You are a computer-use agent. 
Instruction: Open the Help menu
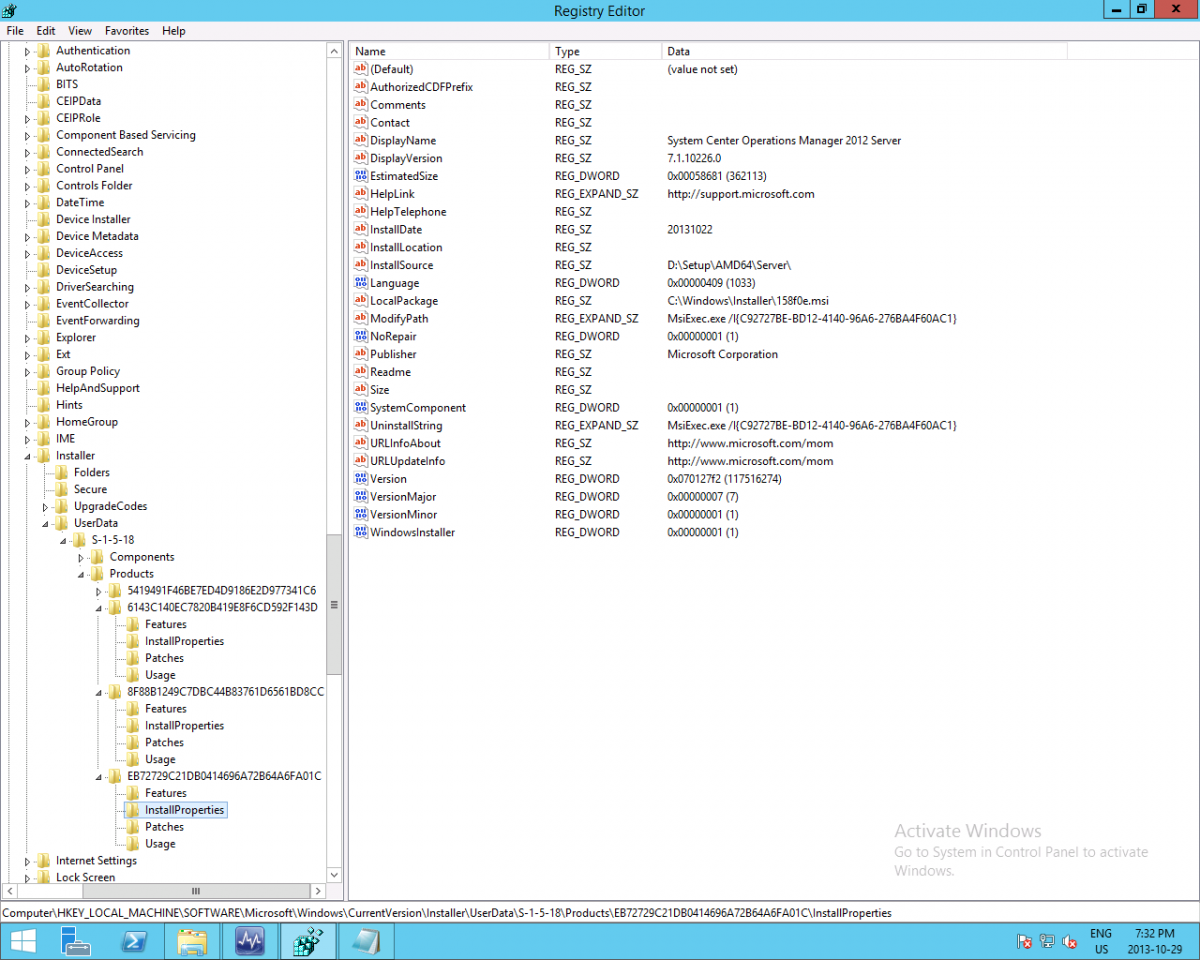click(x=174, y=31)
